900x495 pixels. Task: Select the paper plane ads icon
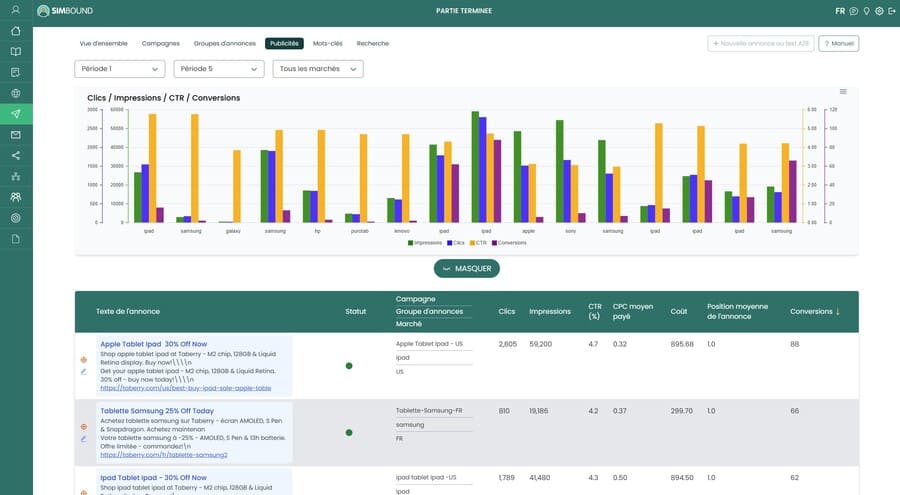15,114
